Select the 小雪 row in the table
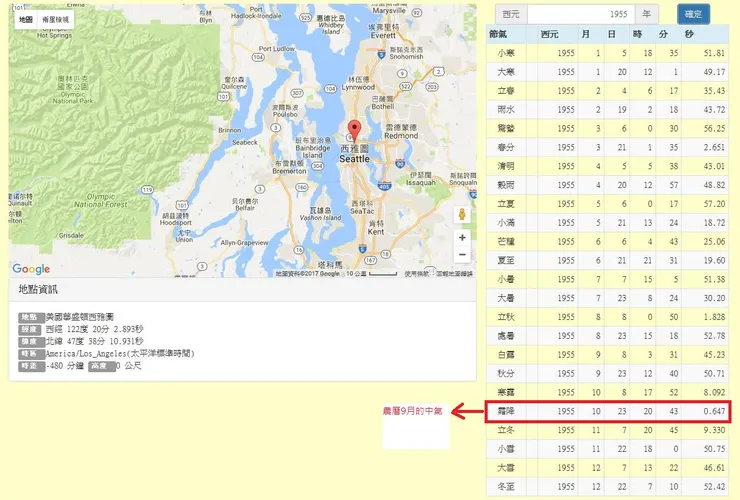Screen dimensions: 740x500 (x=607, y=449)
